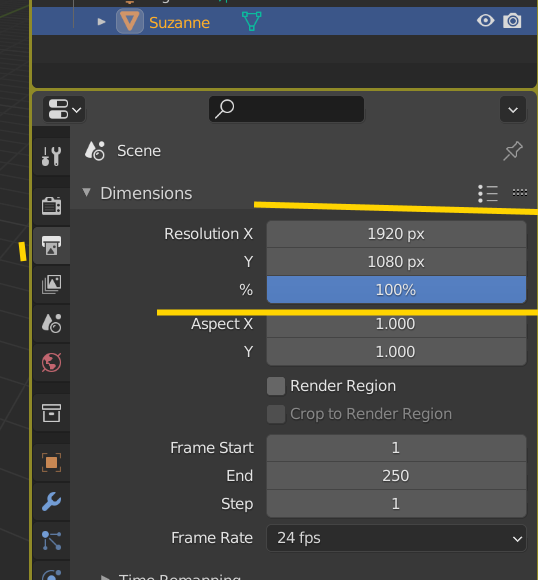The image size is (538, 580).
Task: Collapse the Dimensions panel
Action: coord(87,192)
